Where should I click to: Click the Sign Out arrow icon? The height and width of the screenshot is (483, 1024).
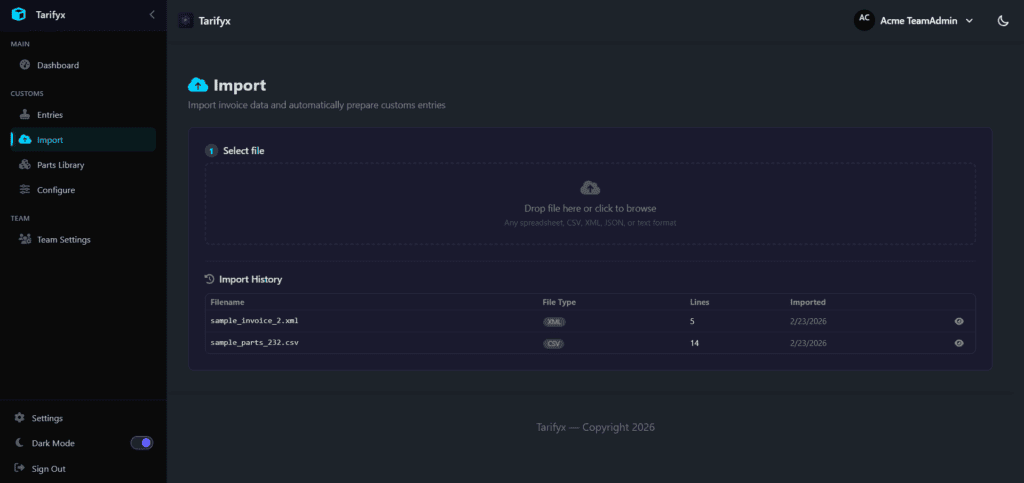19,468
